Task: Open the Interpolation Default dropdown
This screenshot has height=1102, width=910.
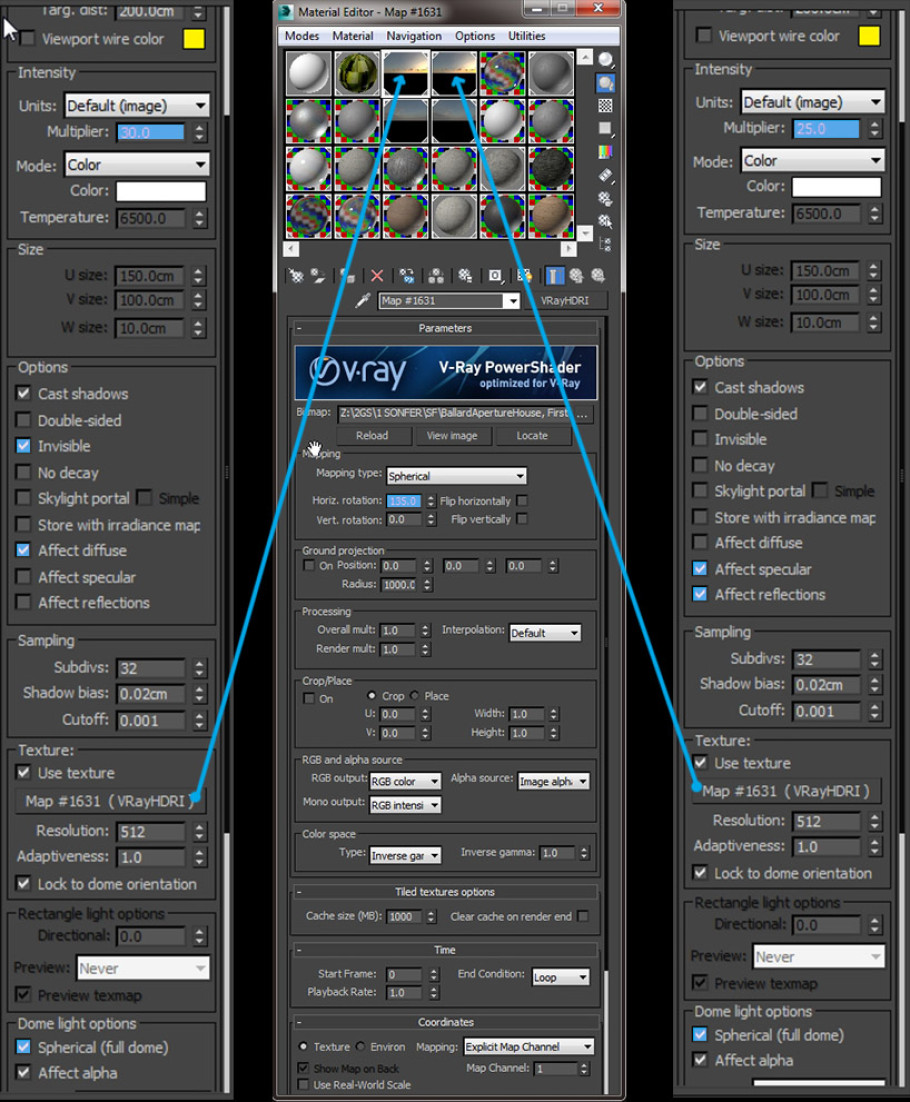Action: point(545,633)
